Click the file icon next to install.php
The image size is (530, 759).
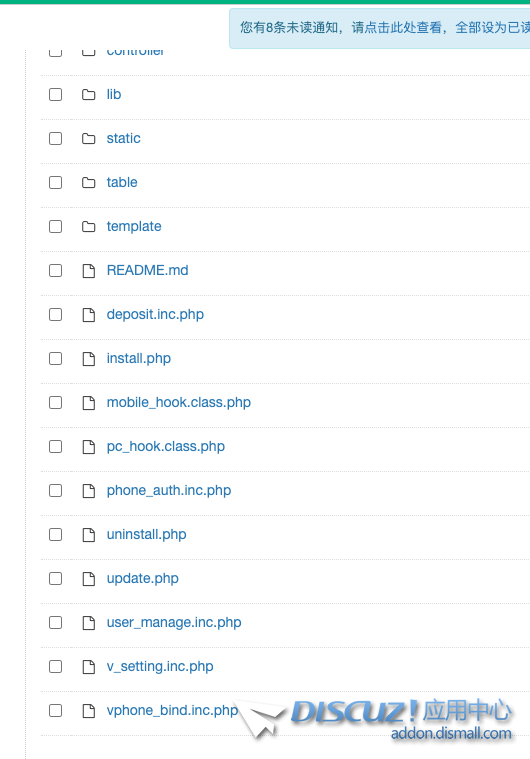[x=89, y=359]
